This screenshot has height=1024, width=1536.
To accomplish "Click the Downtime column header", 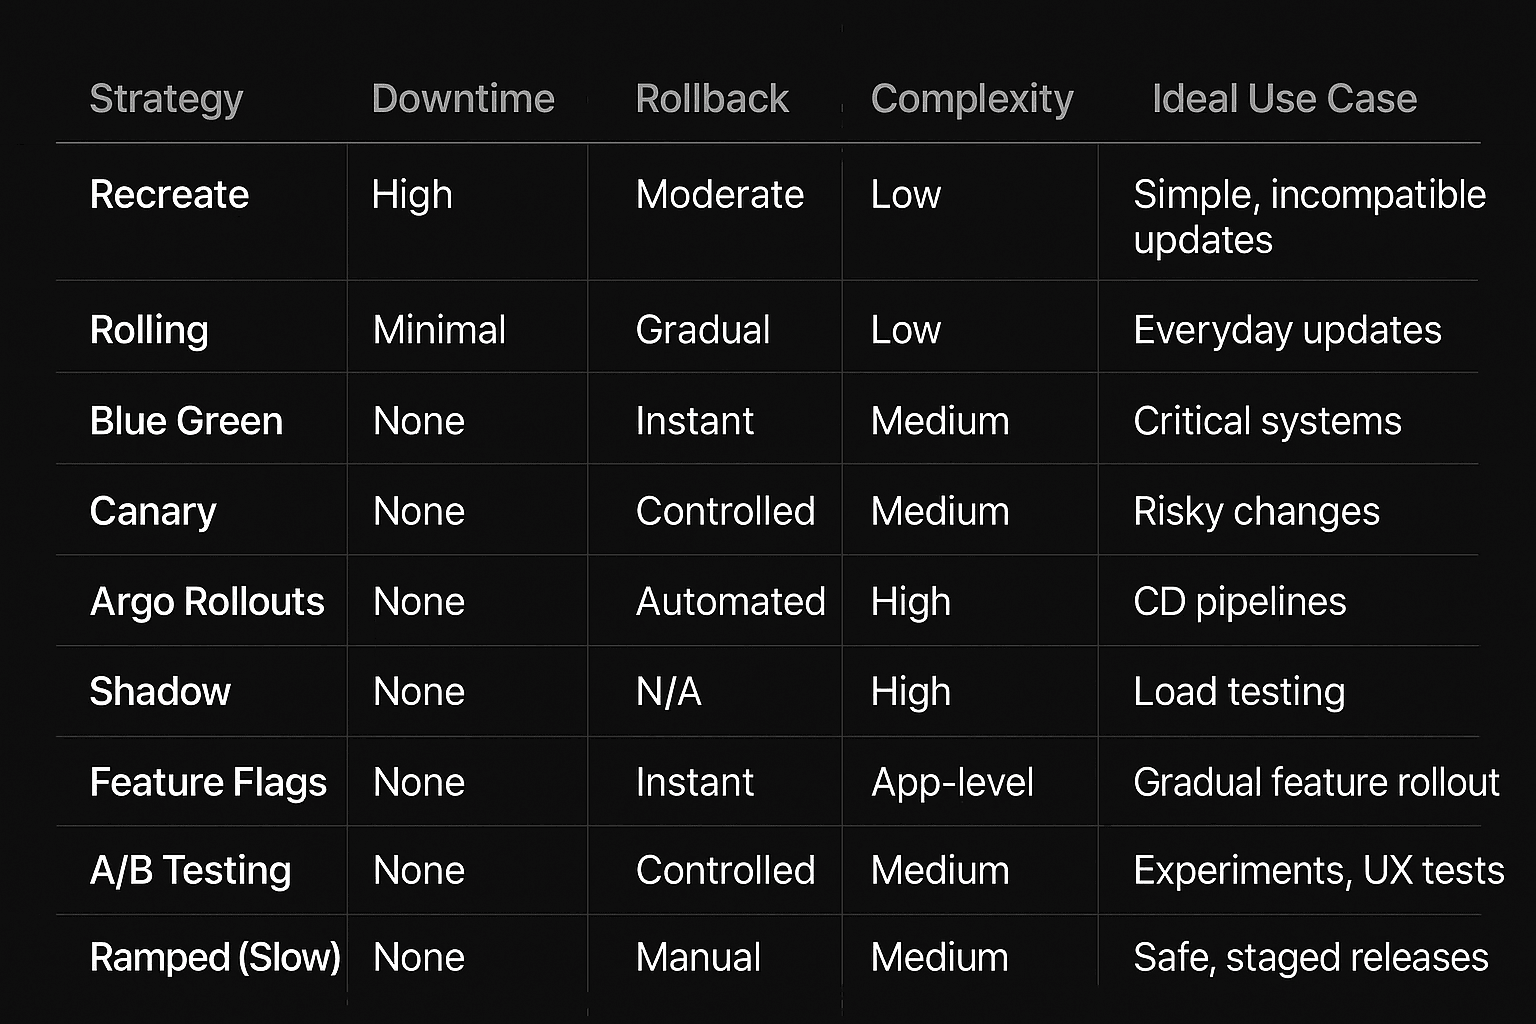I will point(462,99).
